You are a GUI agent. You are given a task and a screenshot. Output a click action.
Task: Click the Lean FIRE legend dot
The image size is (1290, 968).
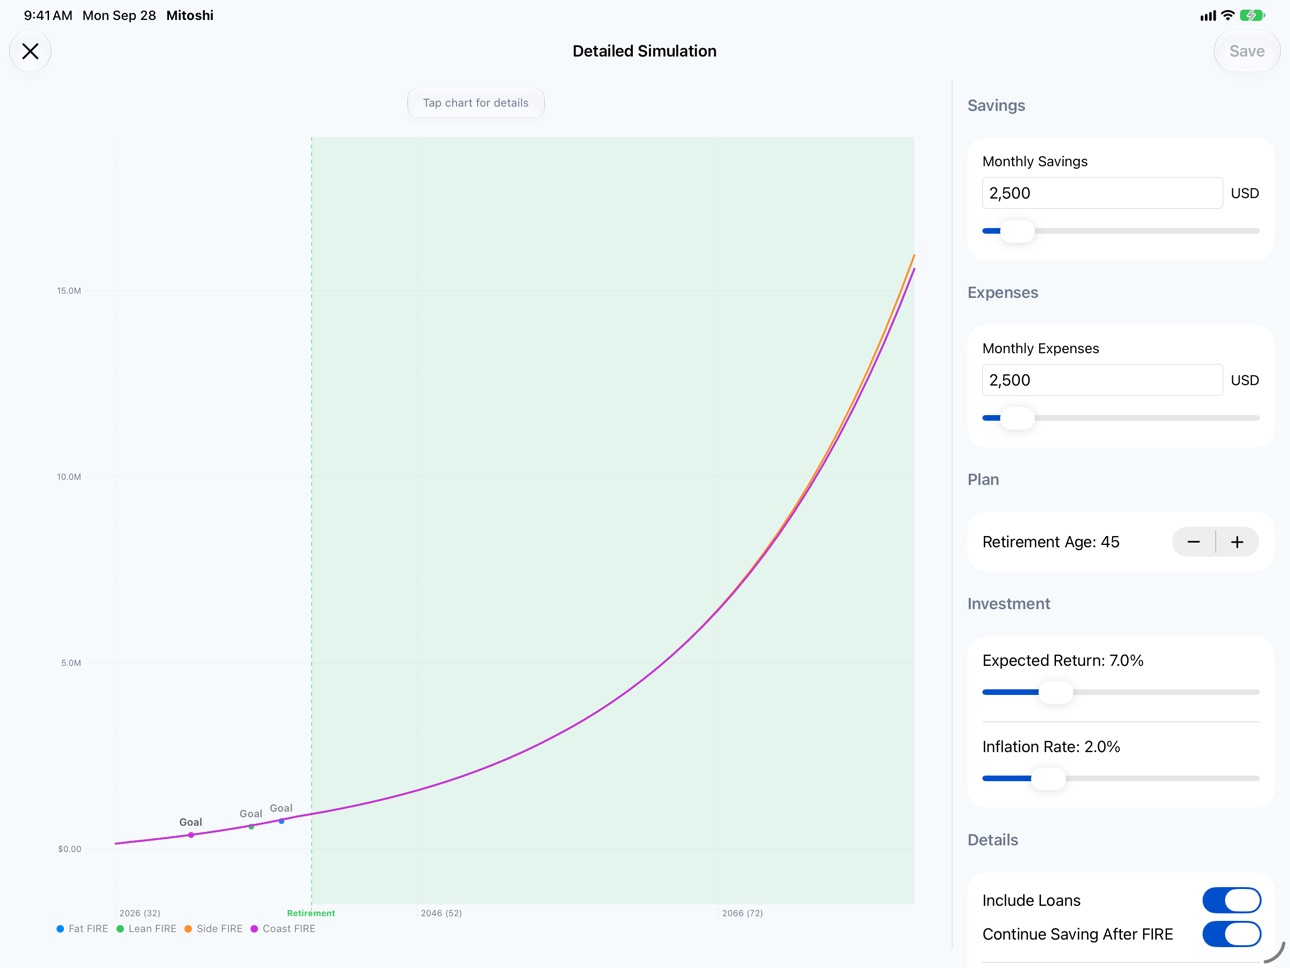(x=120, y=929)
